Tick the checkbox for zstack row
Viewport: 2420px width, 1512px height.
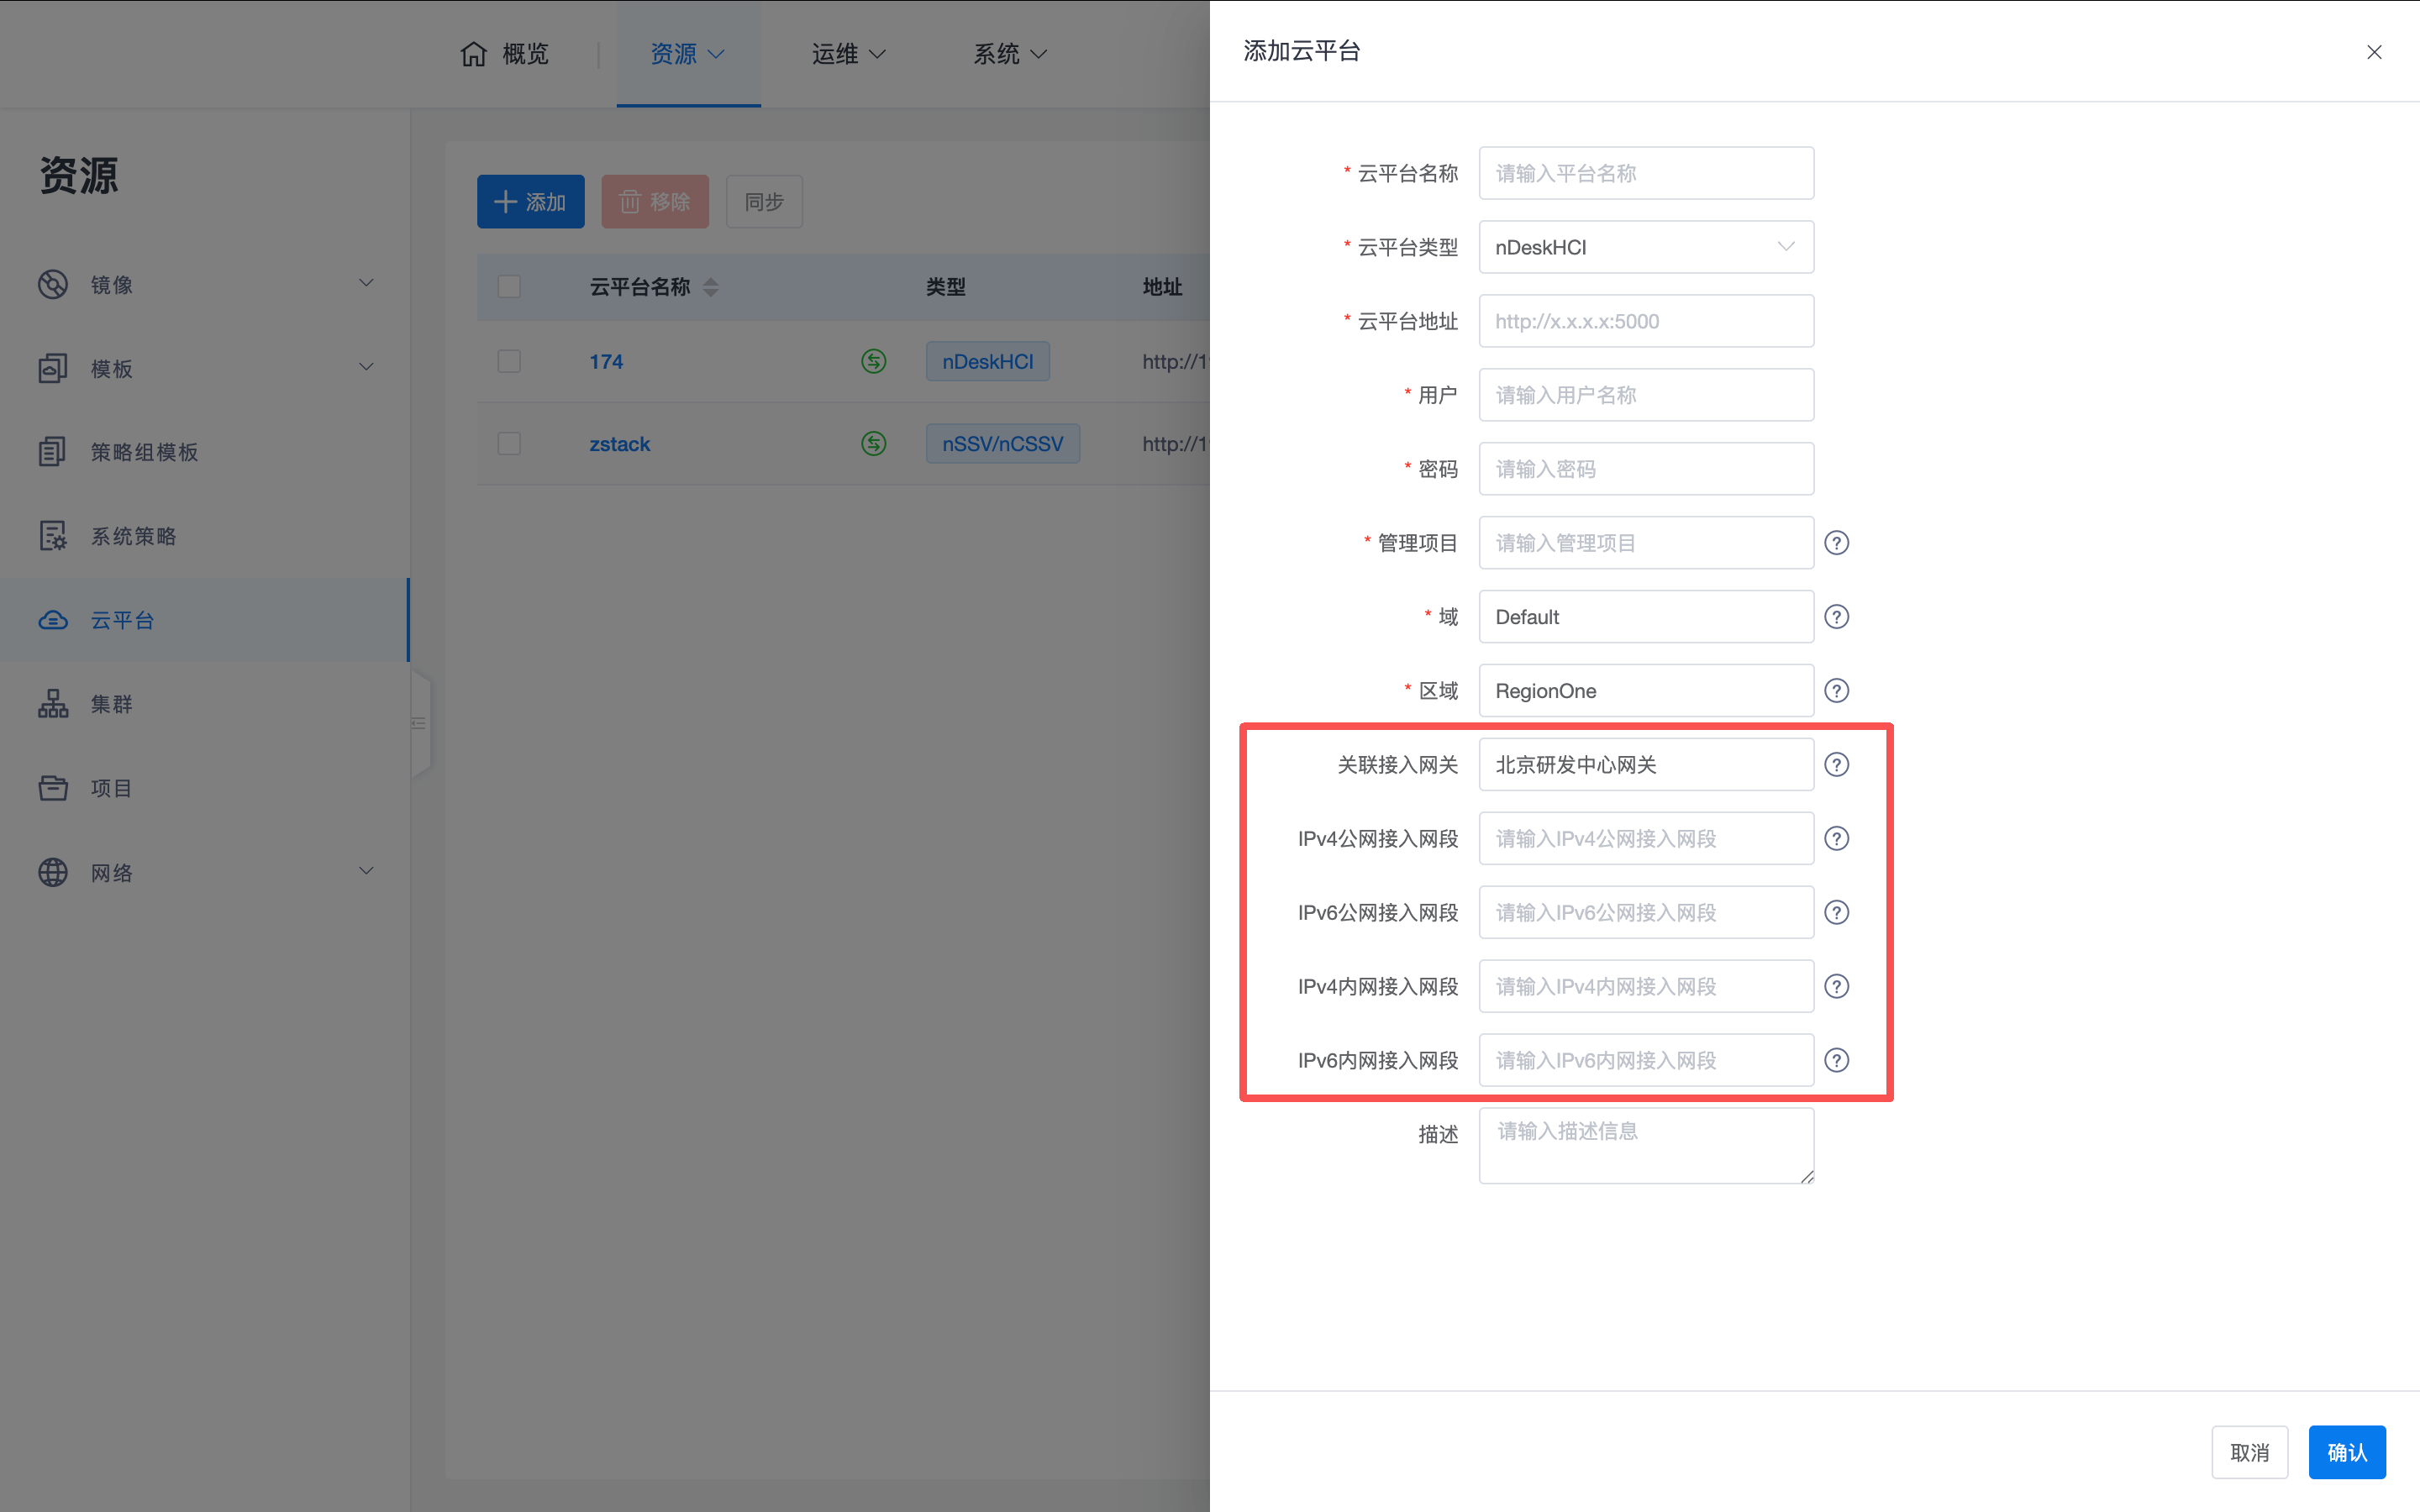pyautogui.click(x=509, y=443)
